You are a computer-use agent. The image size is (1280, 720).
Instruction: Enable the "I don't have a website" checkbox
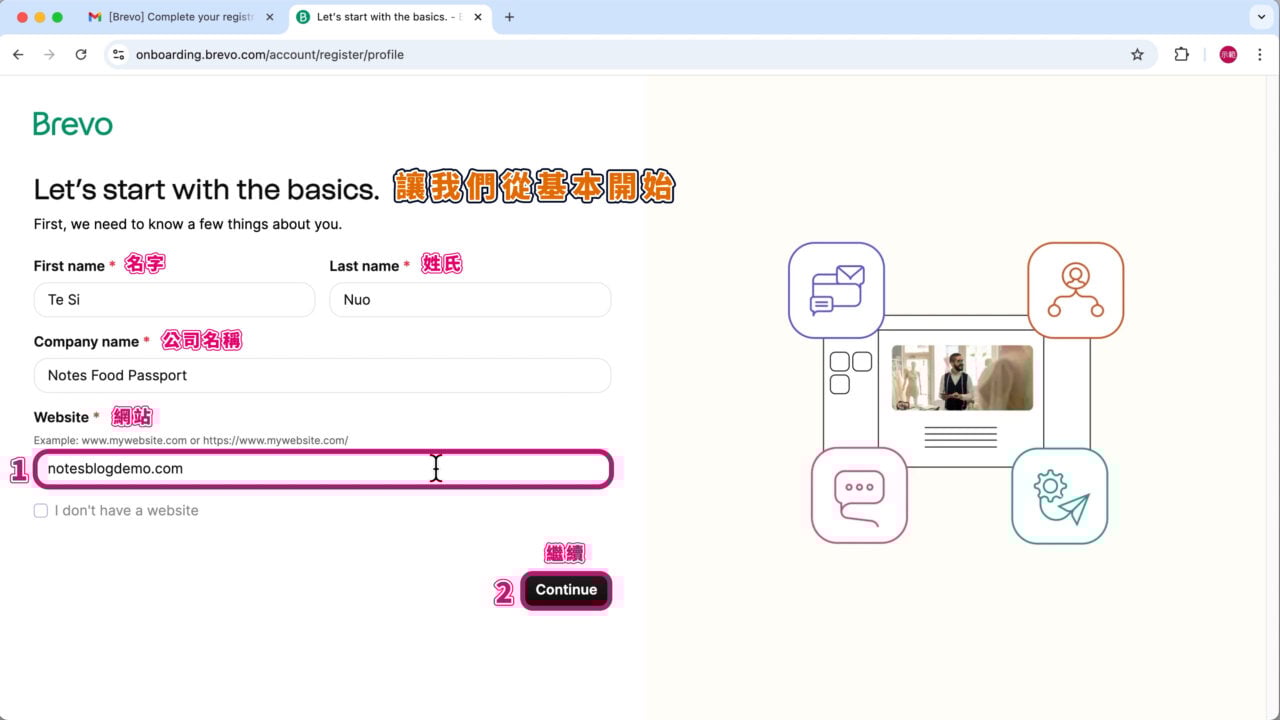pyautogui.click(x=41, y=510)
